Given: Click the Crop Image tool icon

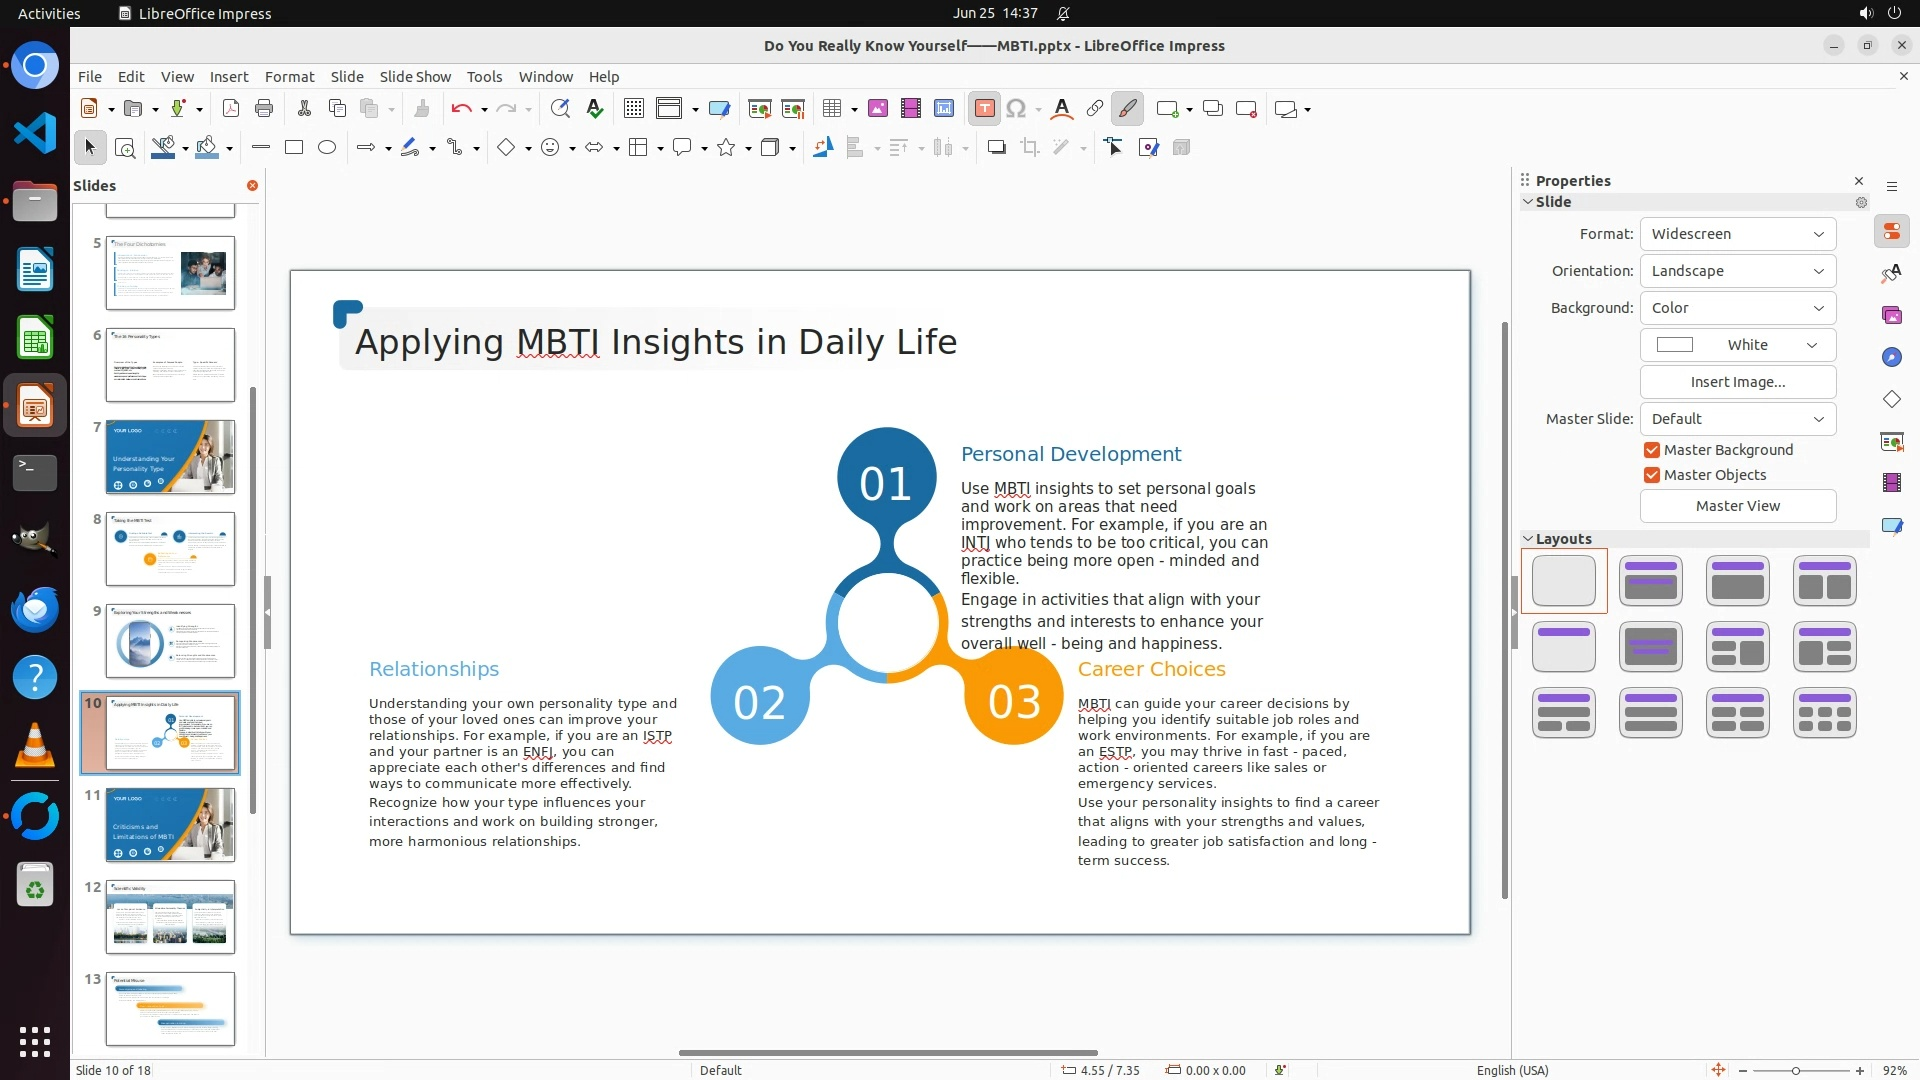Looking at the screenshot, I should (x=1029, y=148).
